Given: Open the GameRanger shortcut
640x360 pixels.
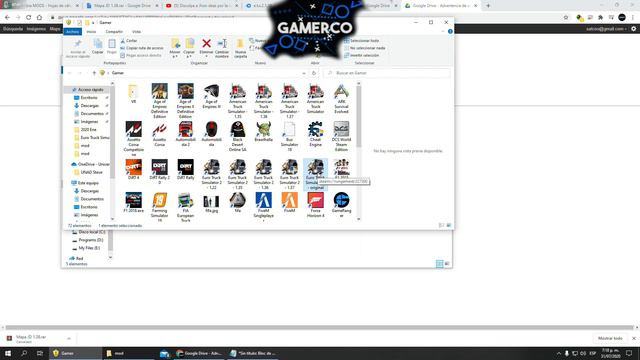Looking at the screenshot, I should 341,205.
